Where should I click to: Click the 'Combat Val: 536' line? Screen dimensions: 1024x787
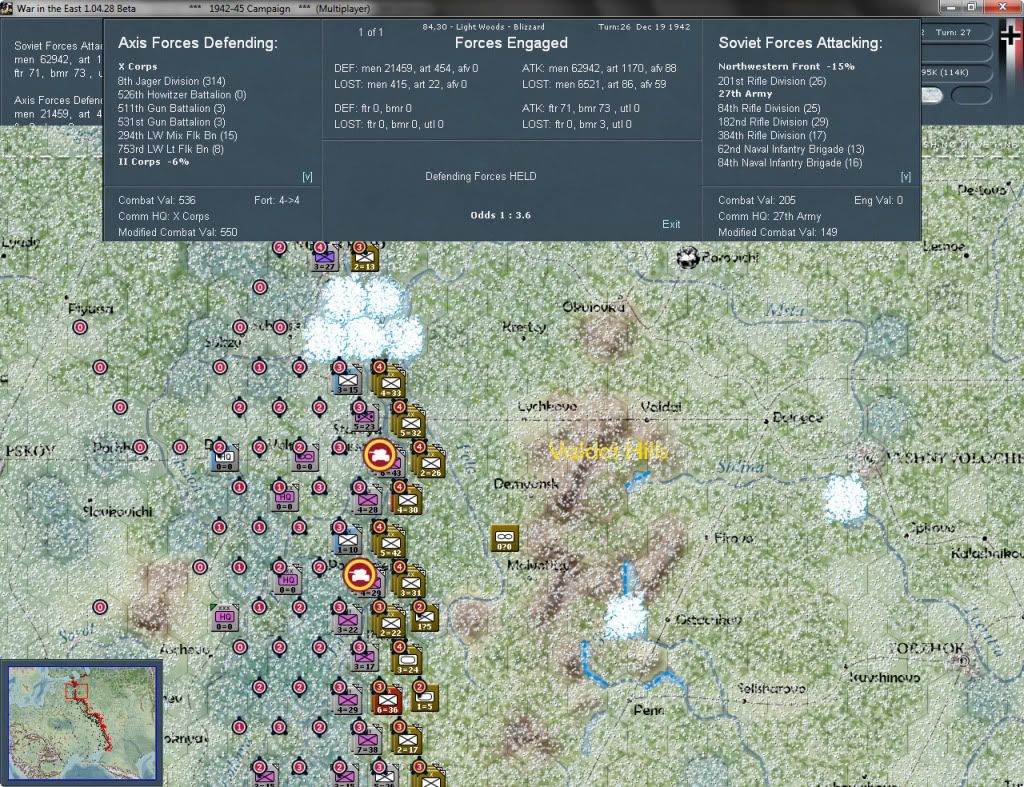157,201
